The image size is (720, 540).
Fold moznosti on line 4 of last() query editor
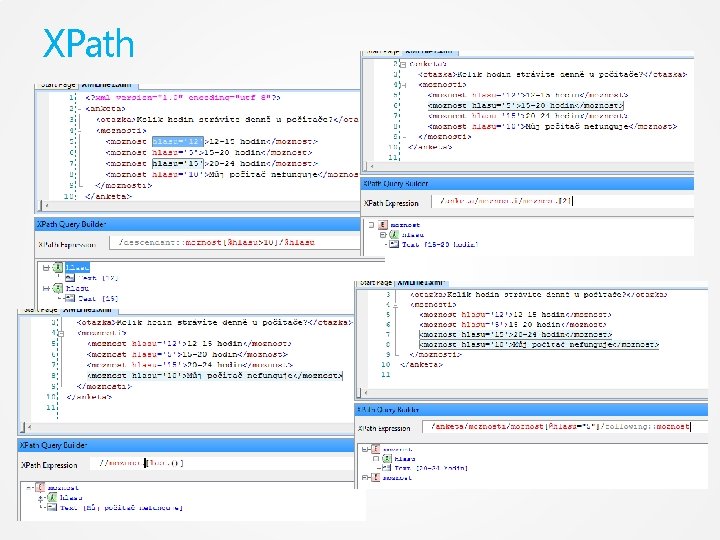(61, 333)
